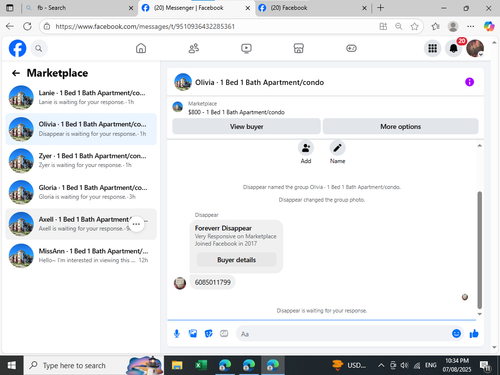This screenshot has width=500, height=375.
Task: Click the chat scroll down arrow
Action: 480,314
